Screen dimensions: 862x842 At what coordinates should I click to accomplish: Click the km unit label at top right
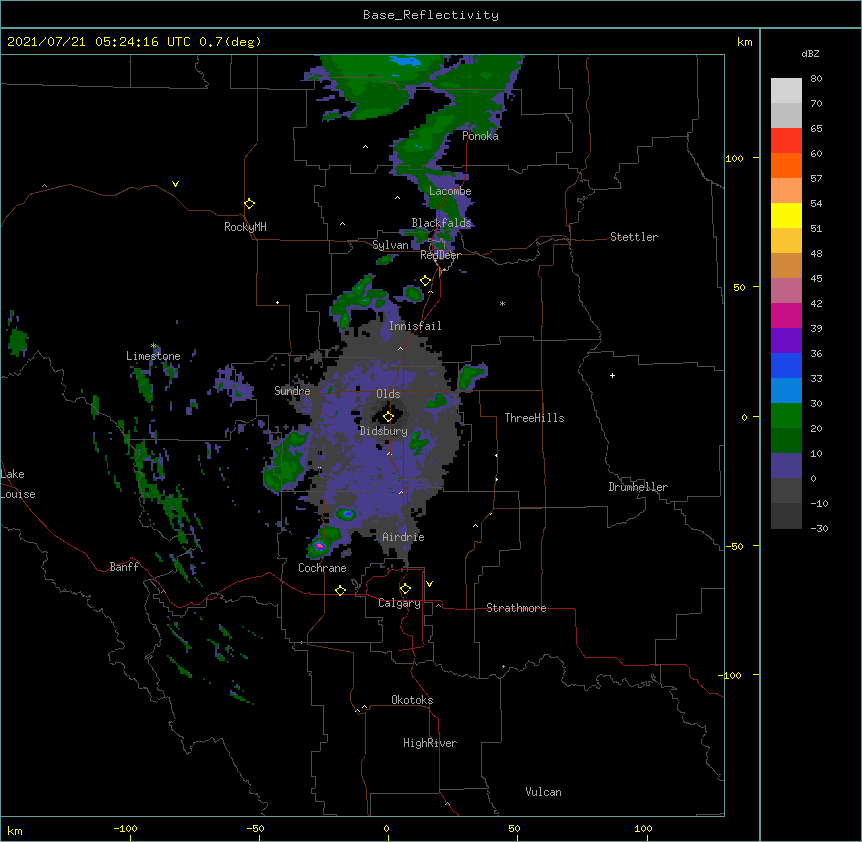coord(745,42)
